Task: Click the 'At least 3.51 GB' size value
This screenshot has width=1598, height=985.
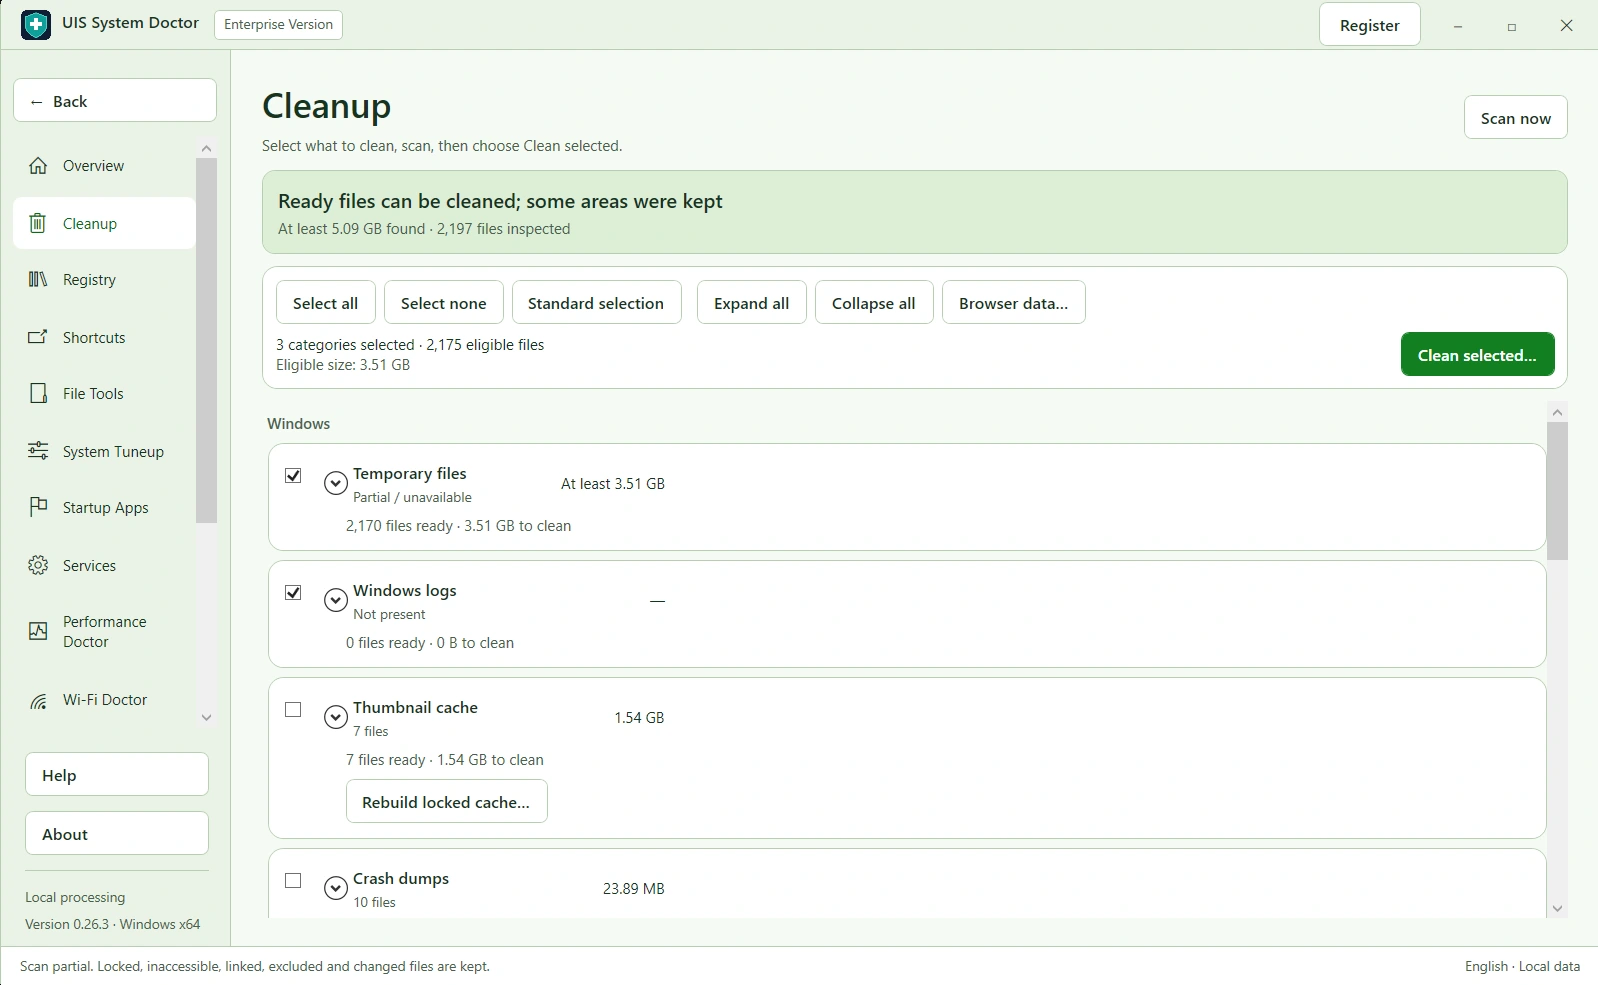Action: tap(613, 484)
